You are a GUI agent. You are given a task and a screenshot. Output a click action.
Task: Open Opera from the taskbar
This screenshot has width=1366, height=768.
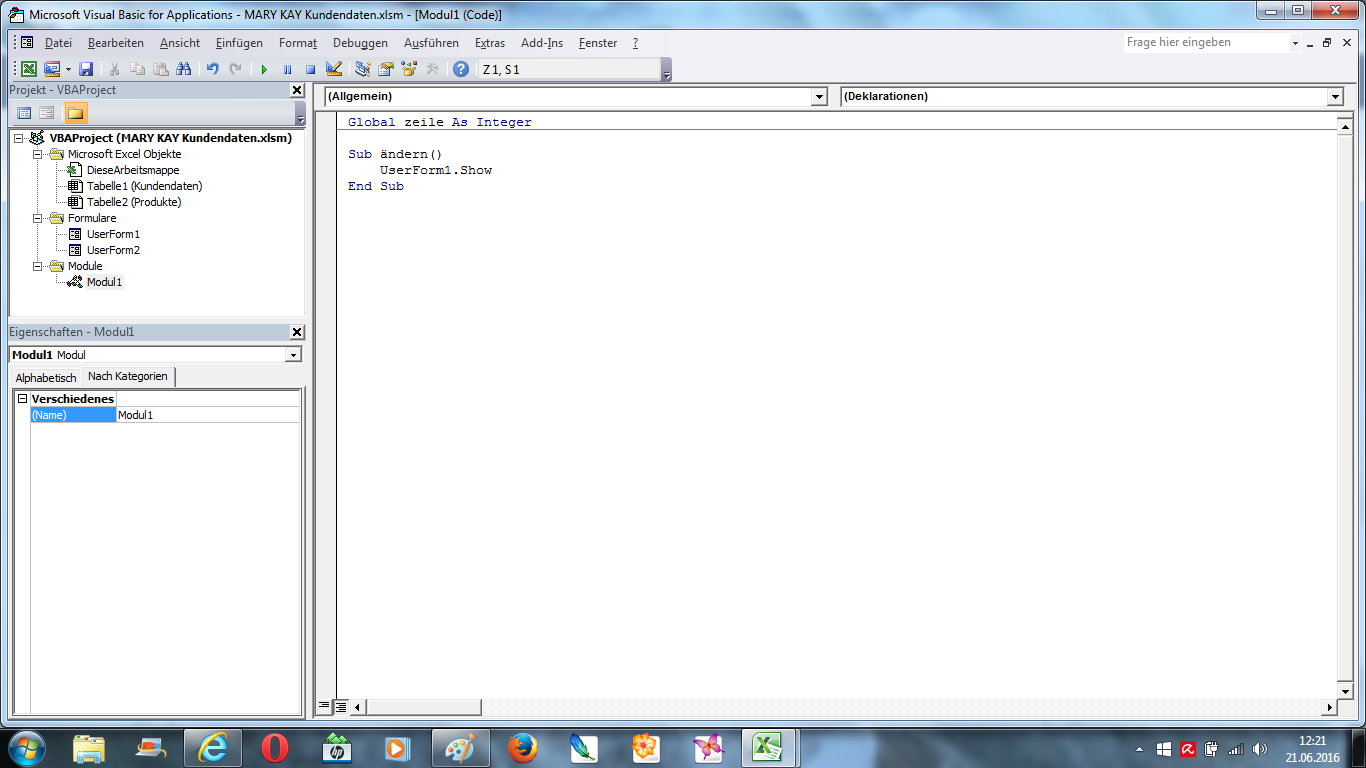274,748
